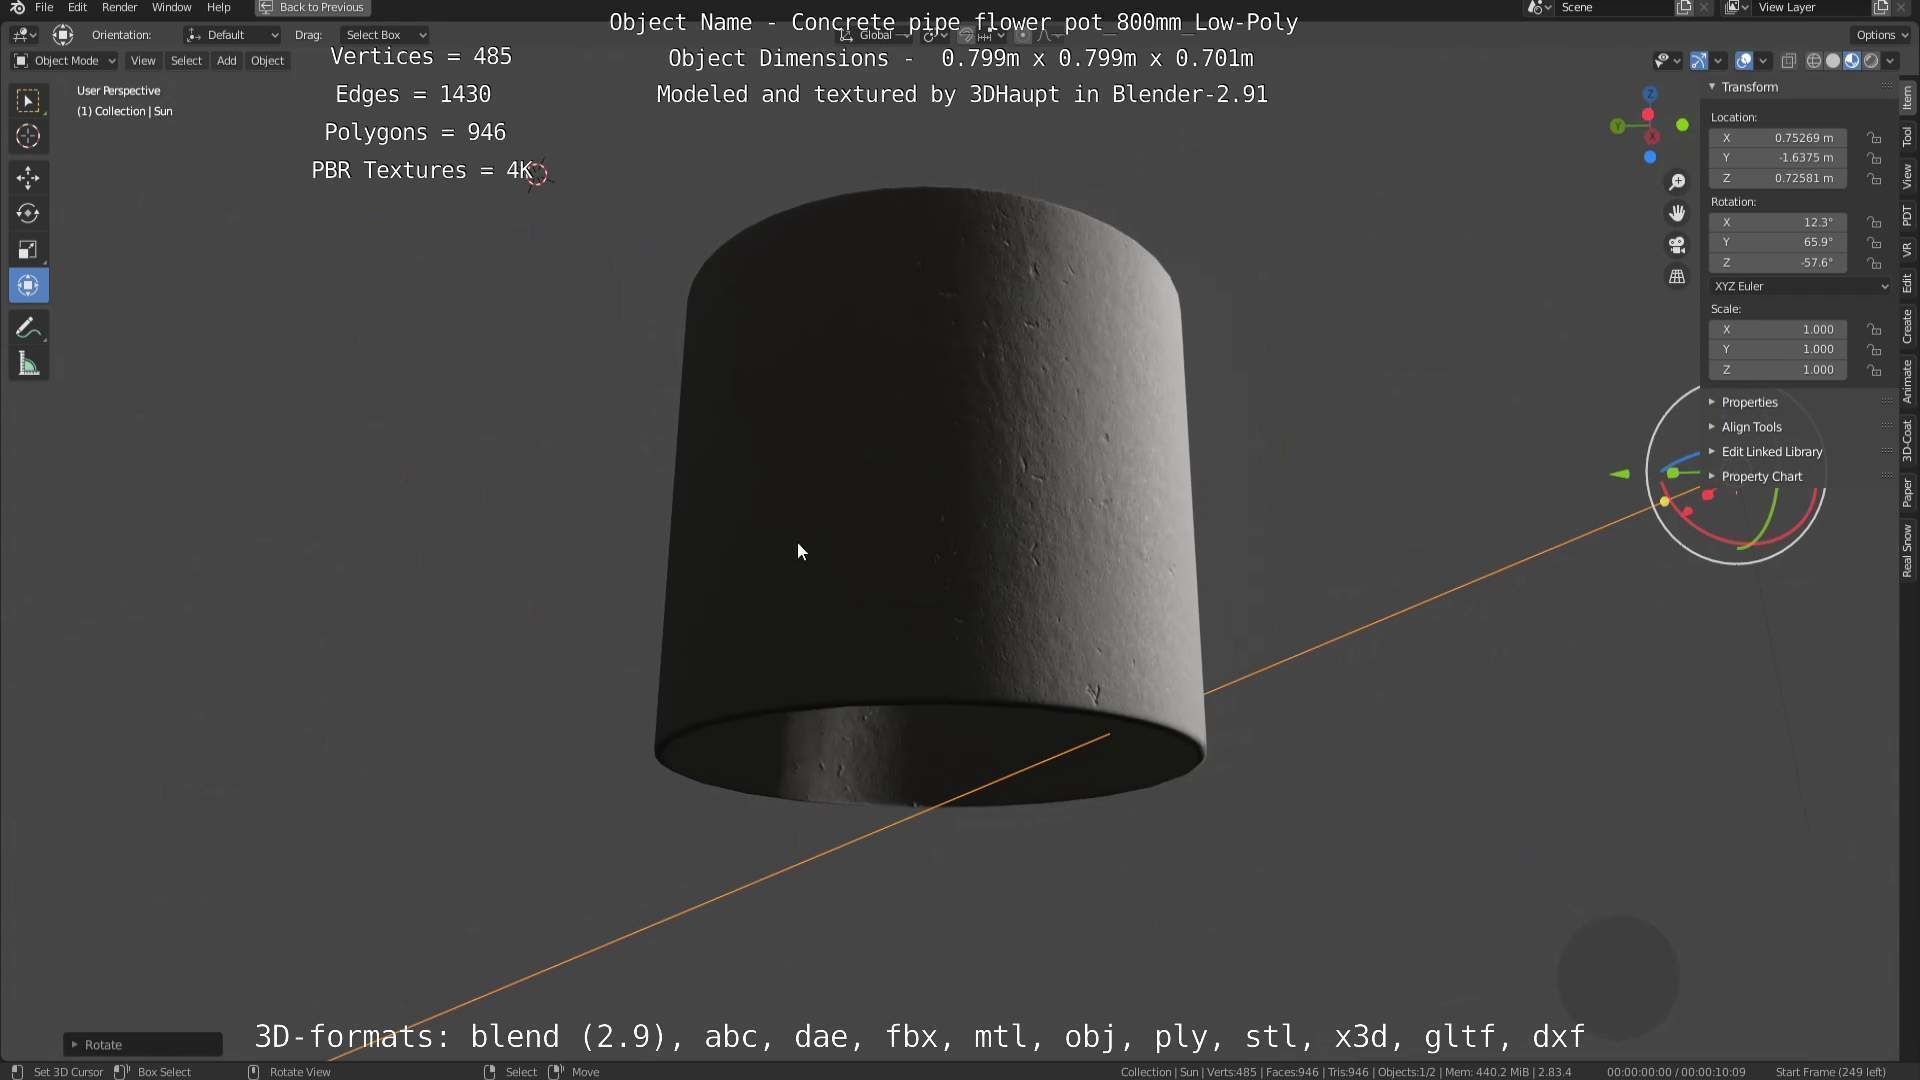Select the Rotate tool in toolbar
1920x1080 pixels.
coord(28,214)
